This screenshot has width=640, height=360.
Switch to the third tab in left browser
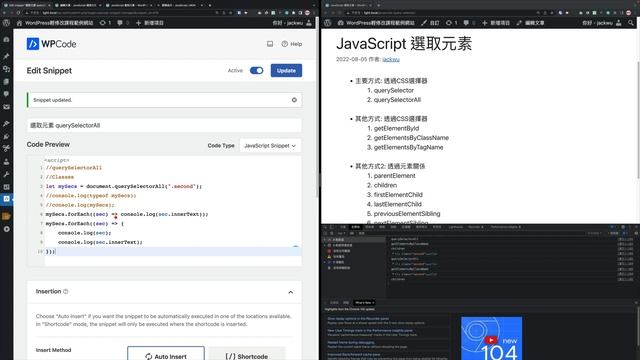point(129,5)
